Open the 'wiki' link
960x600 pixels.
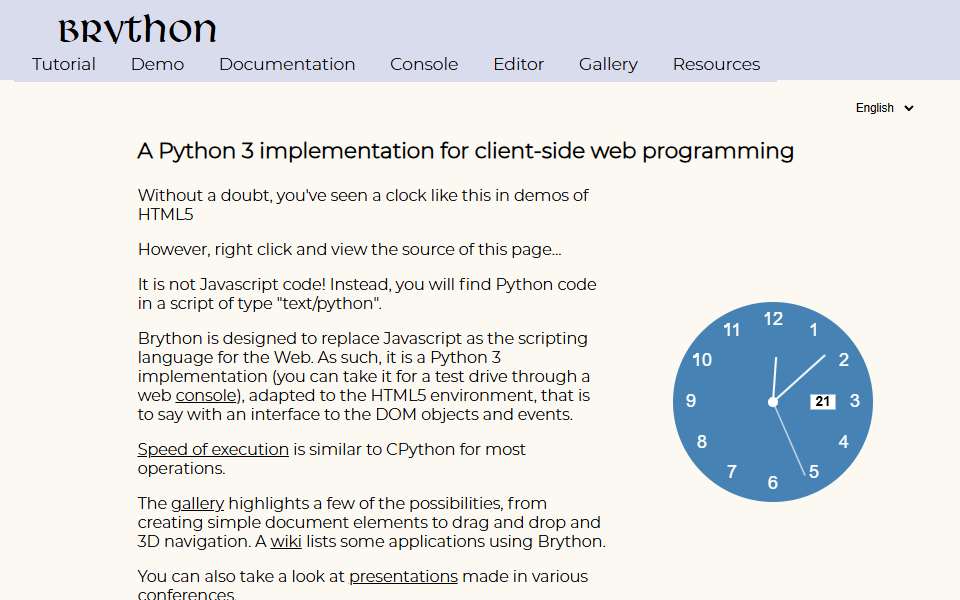pos(286,541)
